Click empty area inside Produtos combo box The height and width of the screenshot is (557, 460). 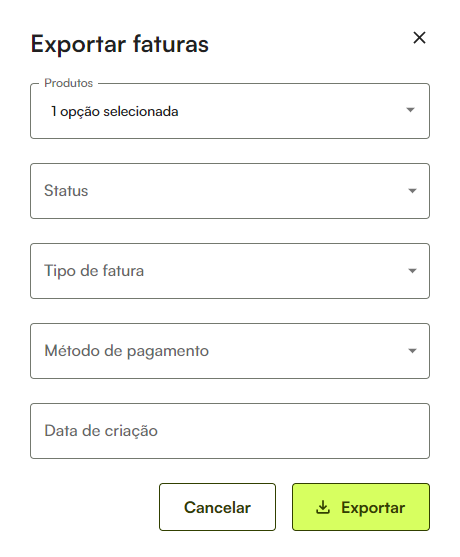point(291,111)
